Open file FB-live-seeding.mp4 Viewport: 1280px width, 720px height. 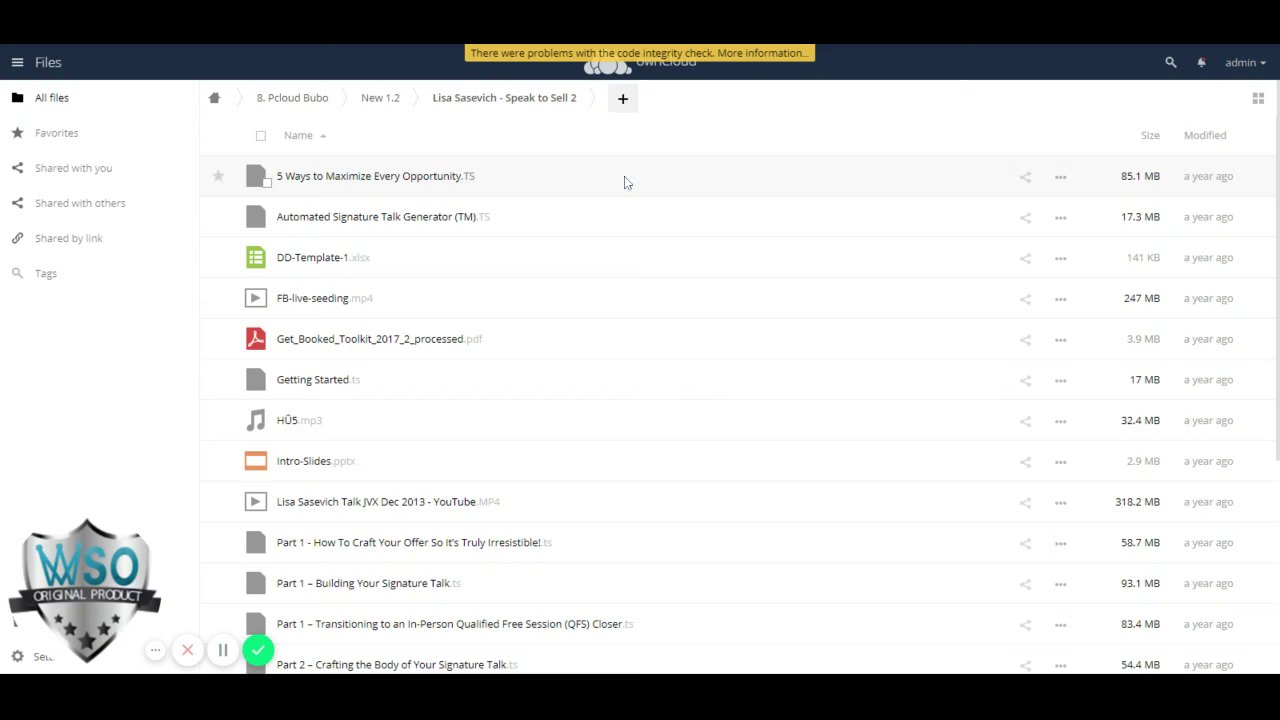[x=324, y=298]
